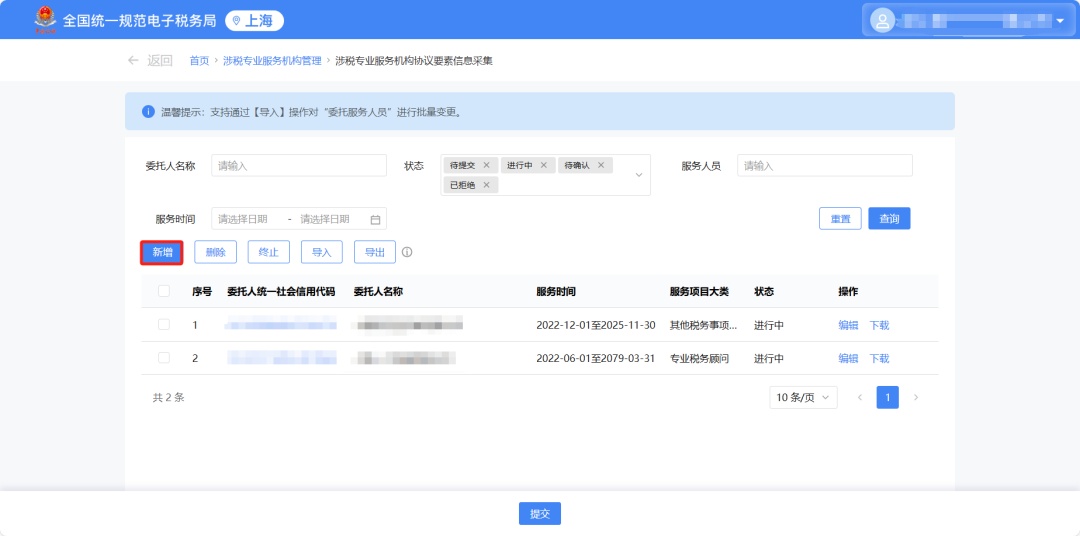This screenshot has width=1080, height=536.
Task: Expand the 状态 multi-select dropdown
Action: coord(639,175)
